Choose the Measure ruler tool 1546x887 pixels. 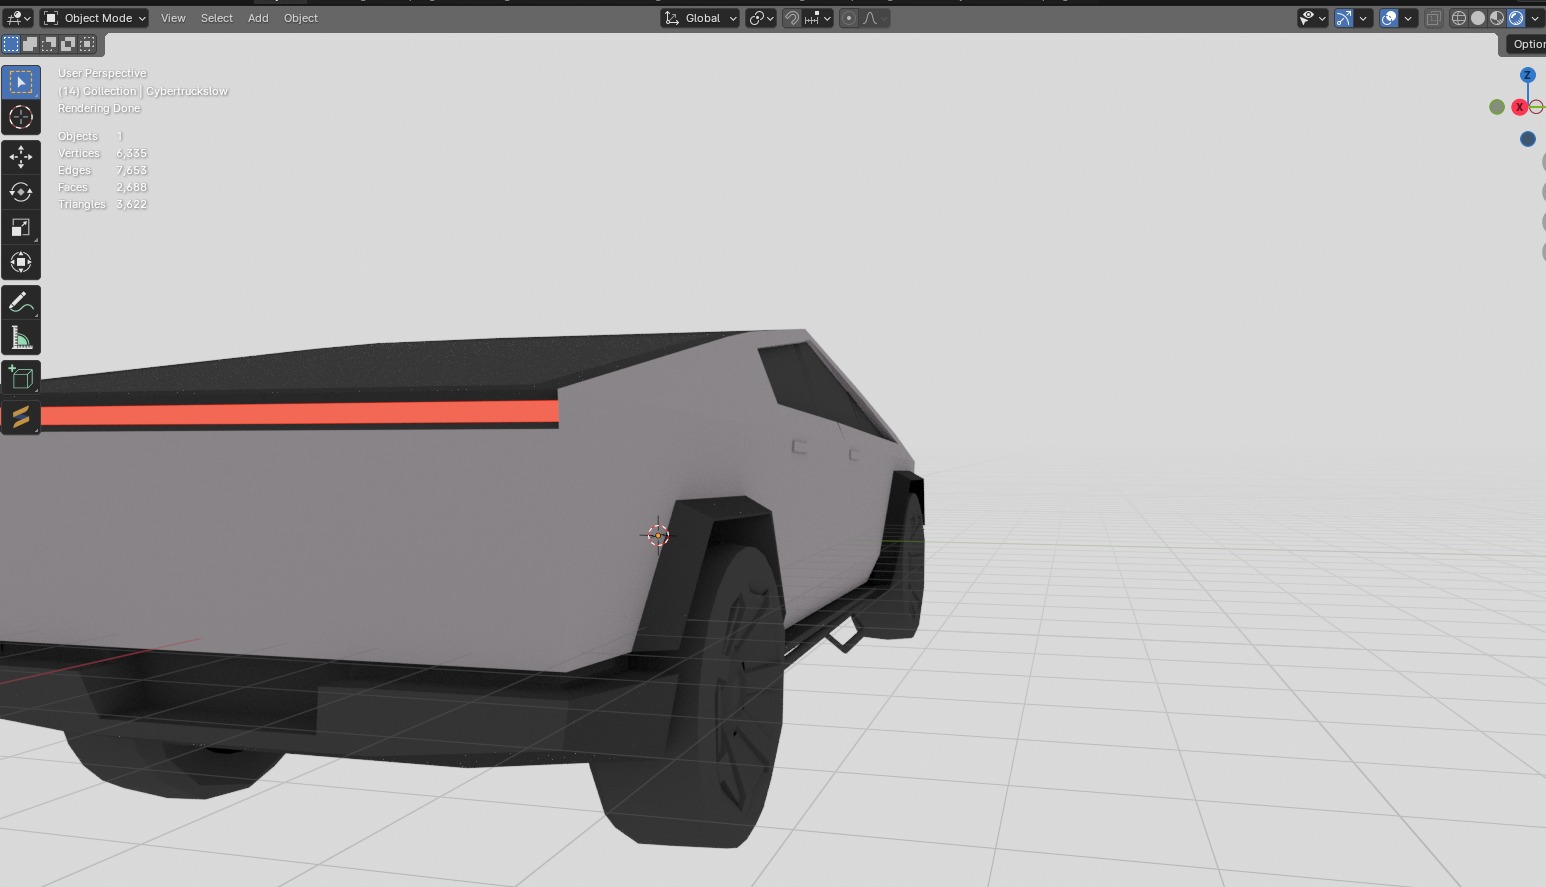pos(21,337)
